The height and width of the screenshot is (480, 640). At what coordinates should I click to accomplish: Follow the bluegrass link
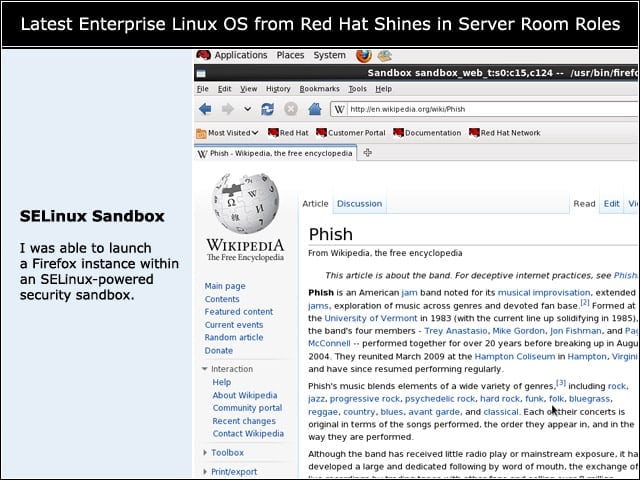click(589, 399)
